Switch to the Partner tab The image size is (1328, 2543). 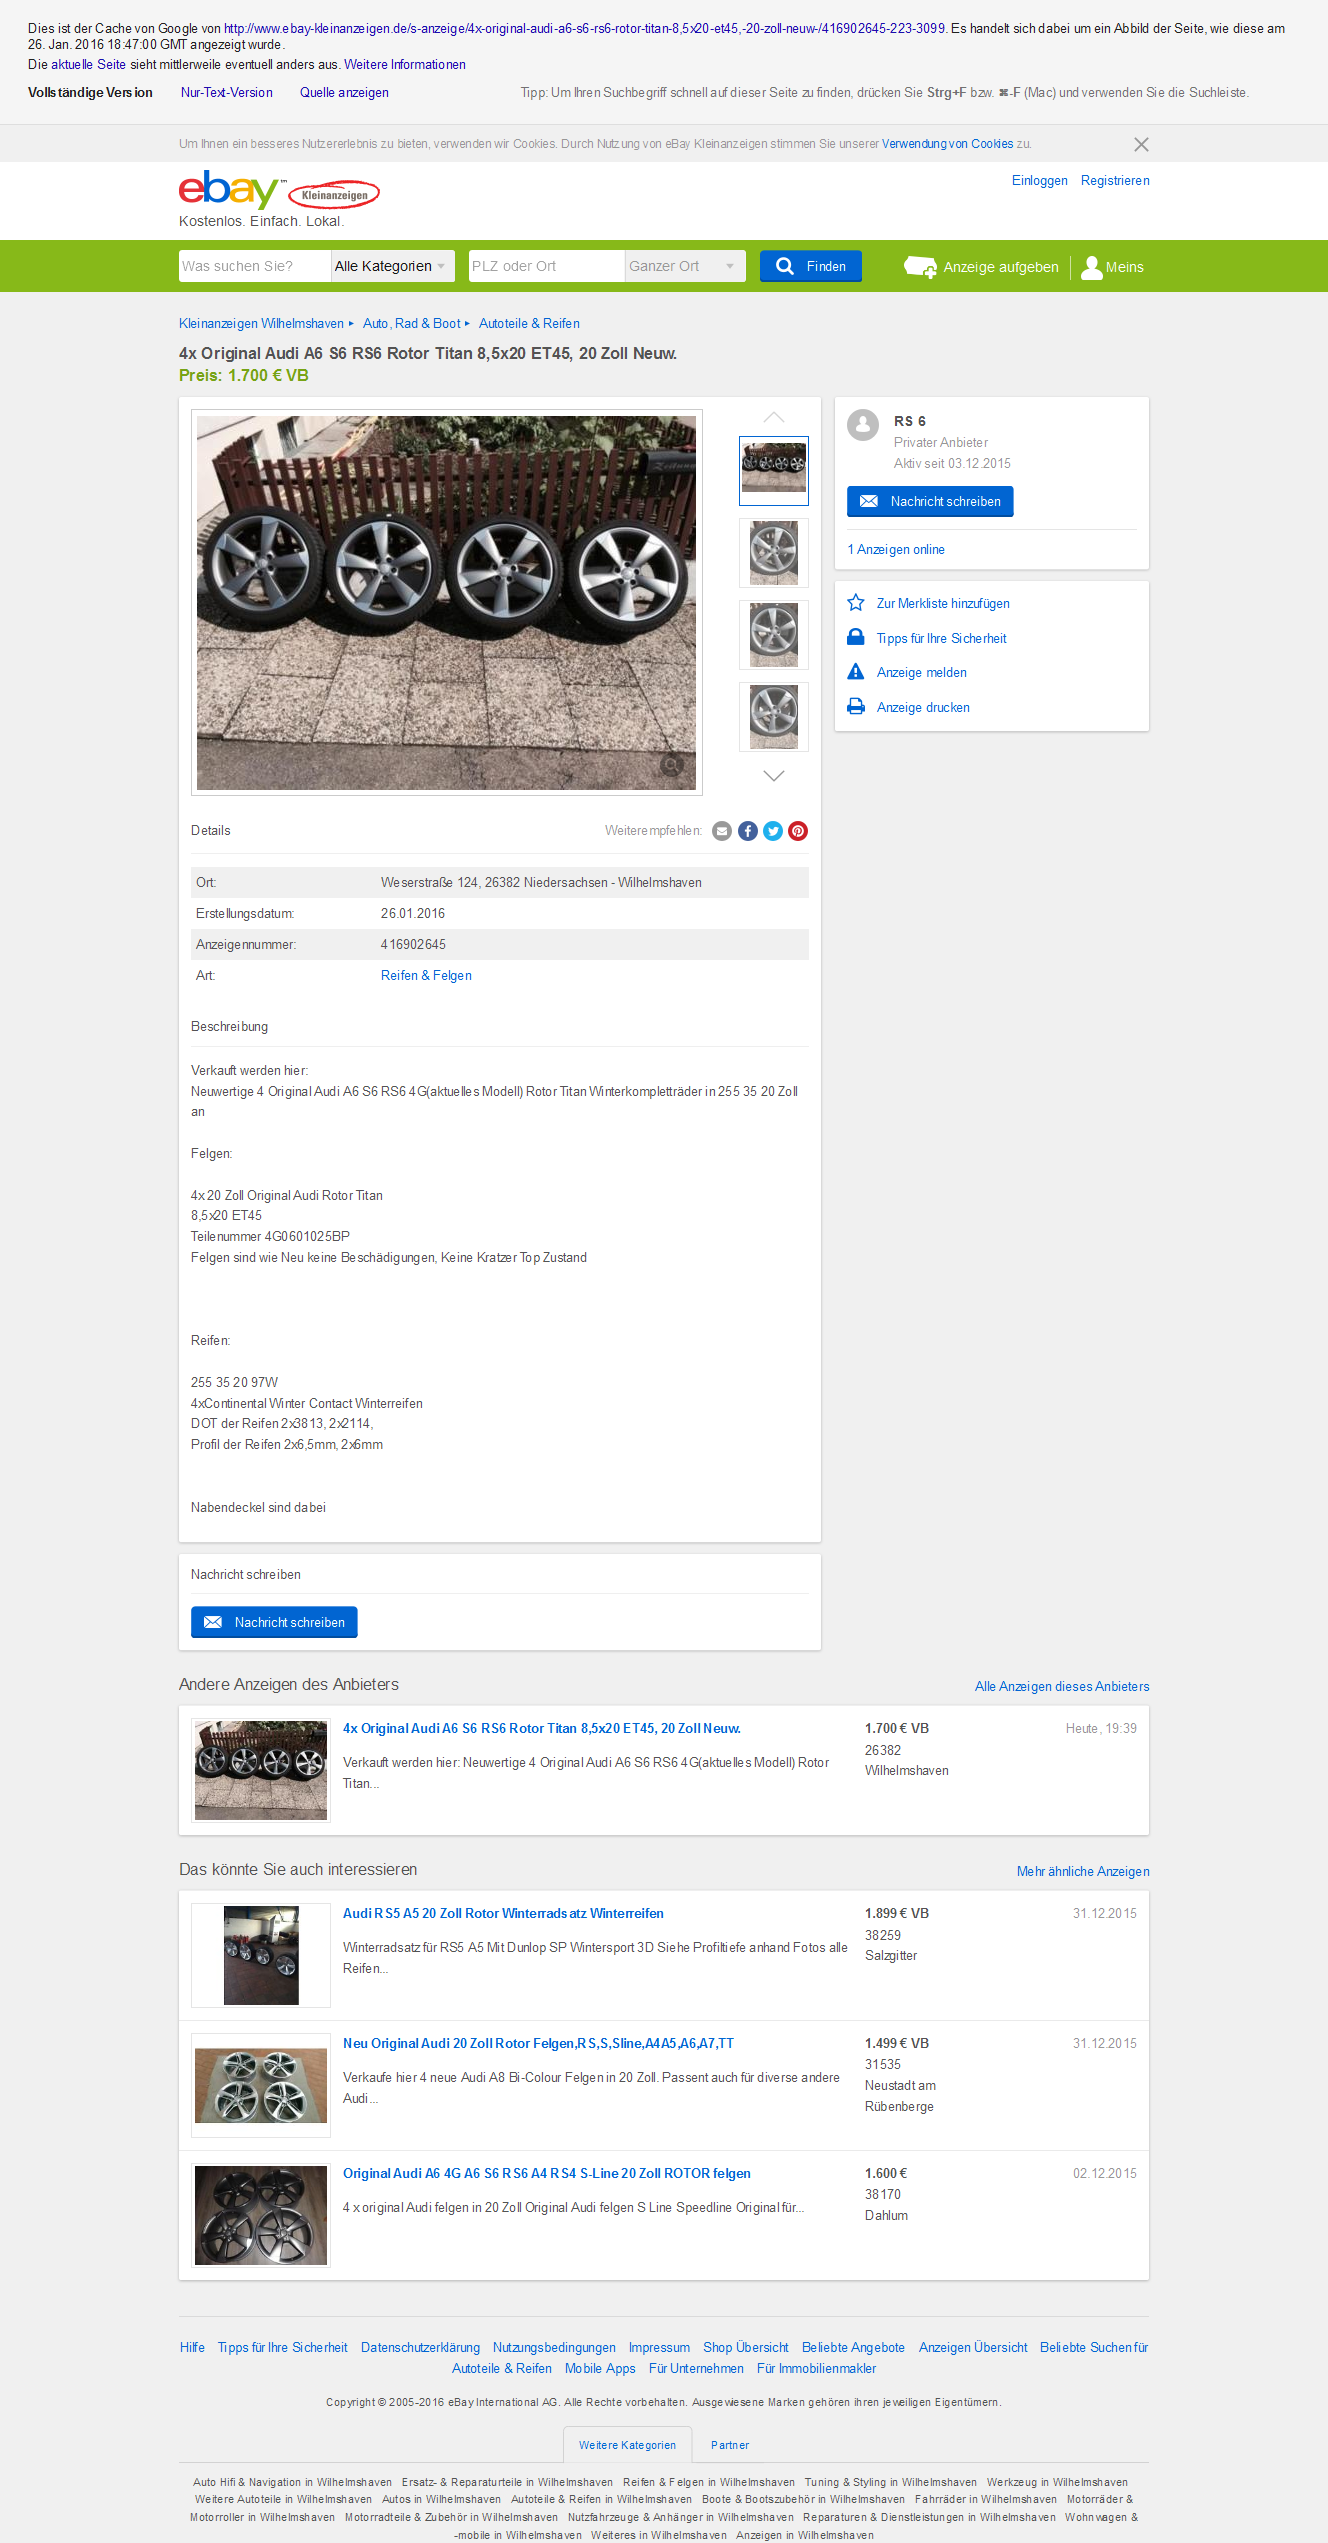[730, 2445]
